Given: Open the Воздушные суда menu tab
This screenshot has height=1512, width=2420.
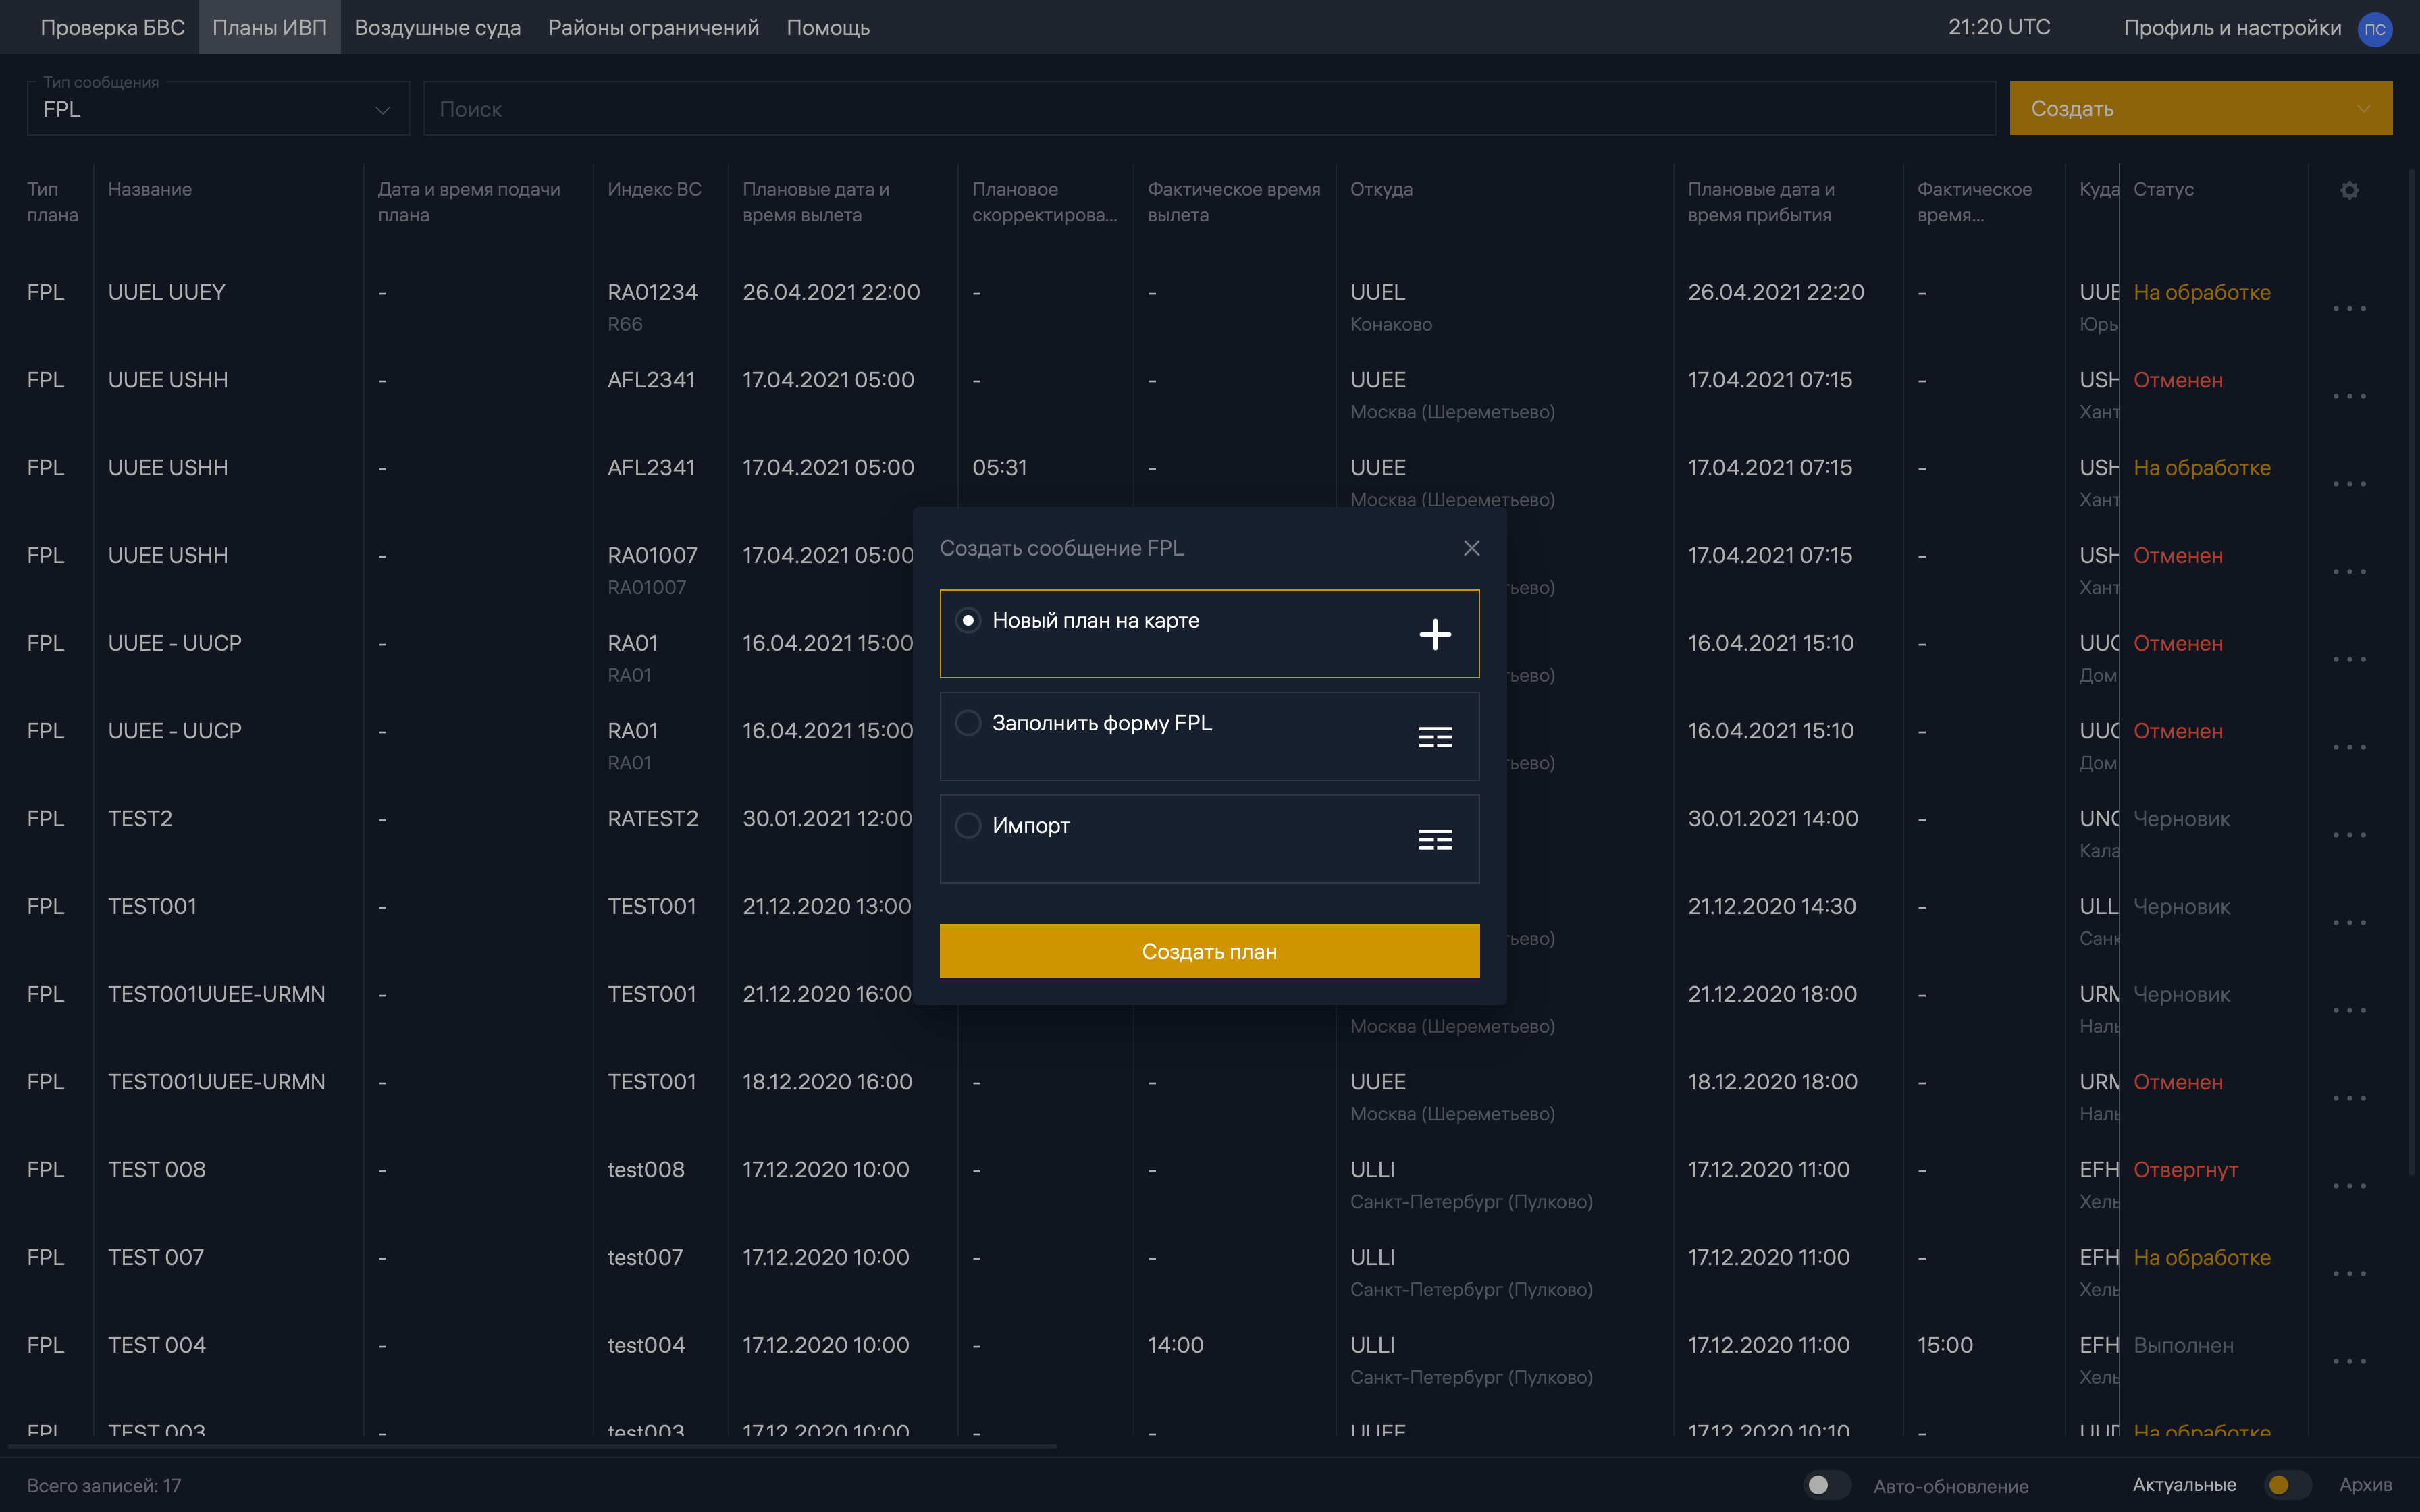Looking at the screenshot, I should [437, 28].
